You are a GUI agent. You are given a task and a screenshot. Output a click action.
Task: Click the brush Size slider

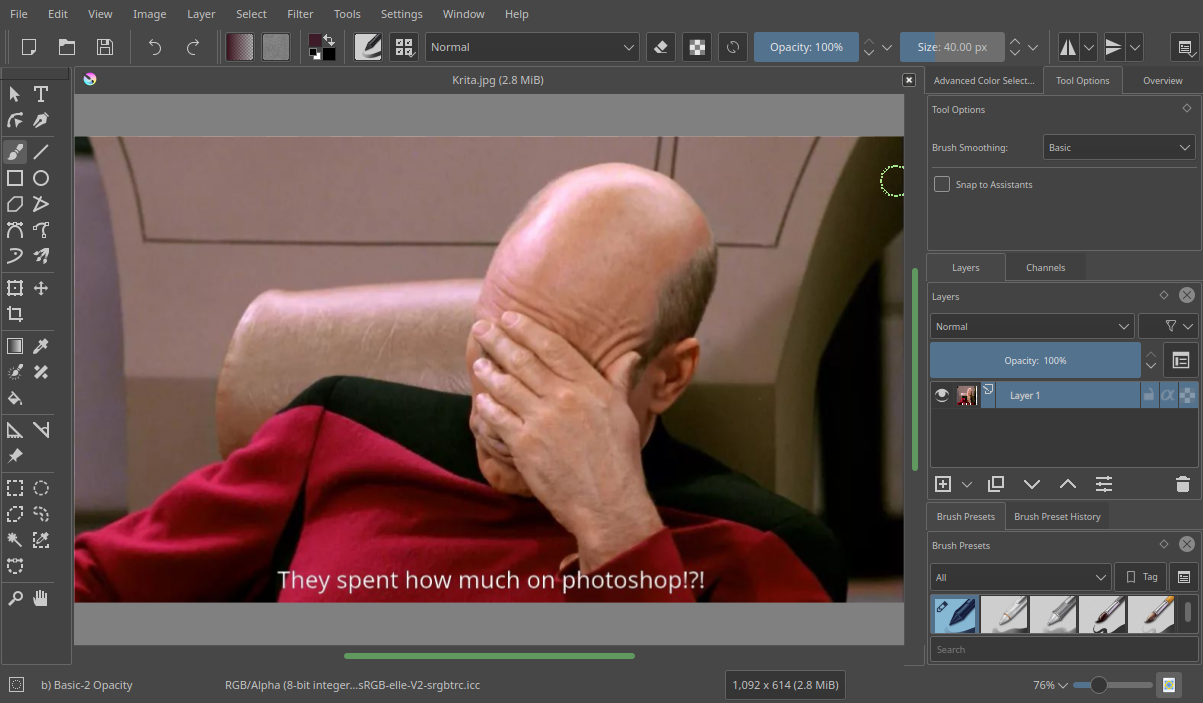click(x=952, y=47)
